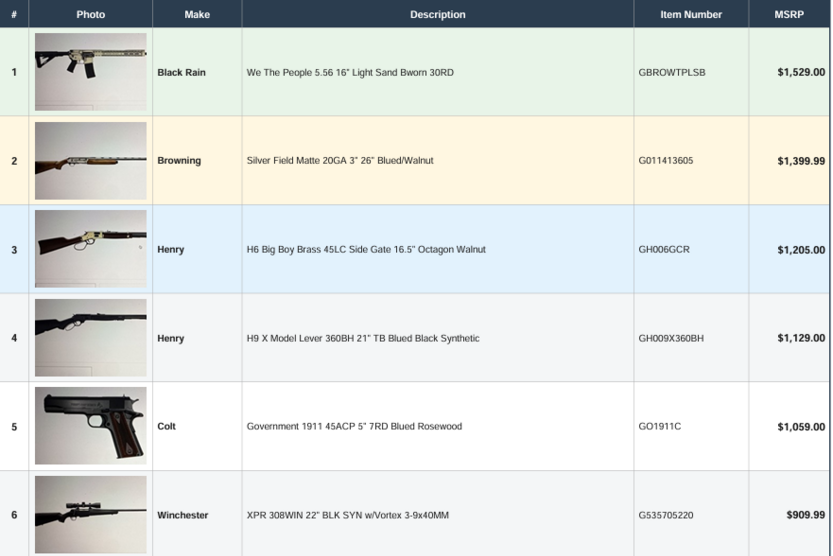
Task: Click description 'H6 Big Boy Brass 45LC Side Gate'
Action: (366, 249)
